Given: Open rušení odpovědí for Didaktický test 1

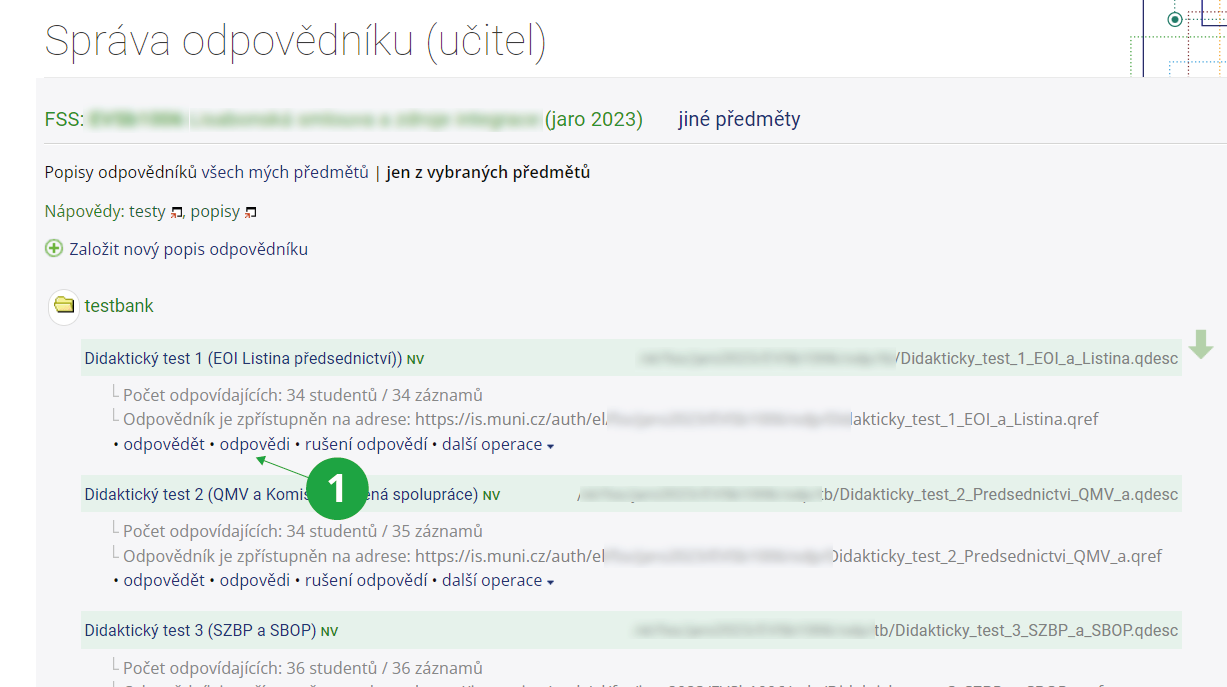Looking at the screenshot, I should (366, 444).
